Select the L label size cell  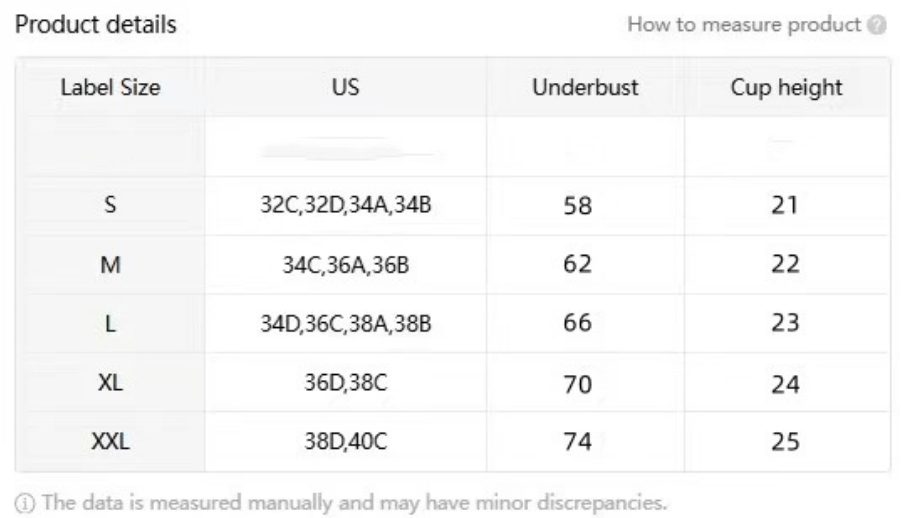tap(110, 323)
